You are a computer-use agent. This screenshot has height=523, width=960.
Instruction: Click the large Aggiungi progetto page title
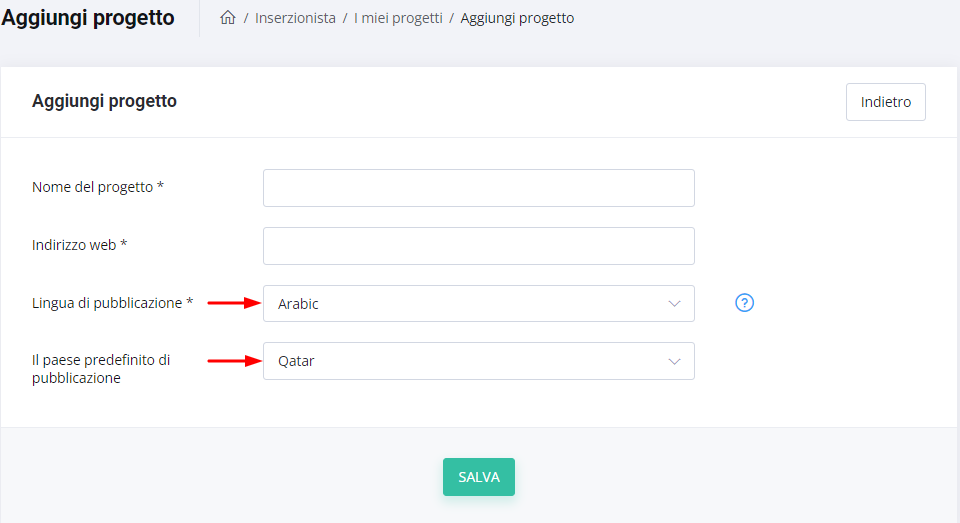tap(87, 18)
